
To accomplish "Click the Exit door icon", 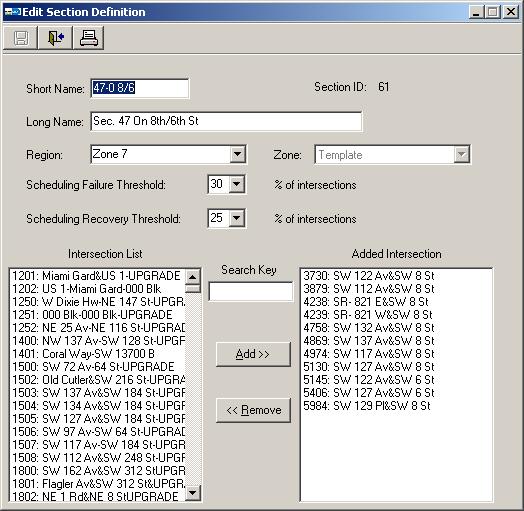I will point(55,38).
